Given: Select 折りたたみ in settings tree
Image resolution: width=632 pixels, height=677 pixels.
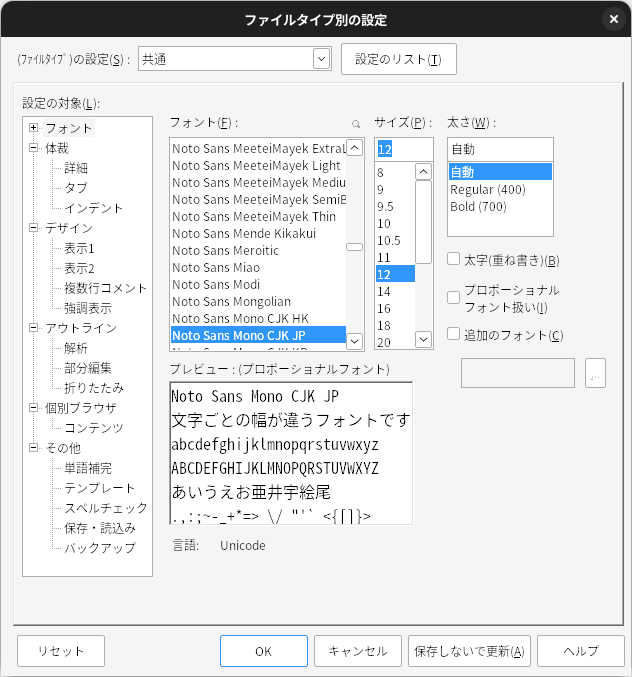Looking at the screenshot, I should tap(94, 388).
